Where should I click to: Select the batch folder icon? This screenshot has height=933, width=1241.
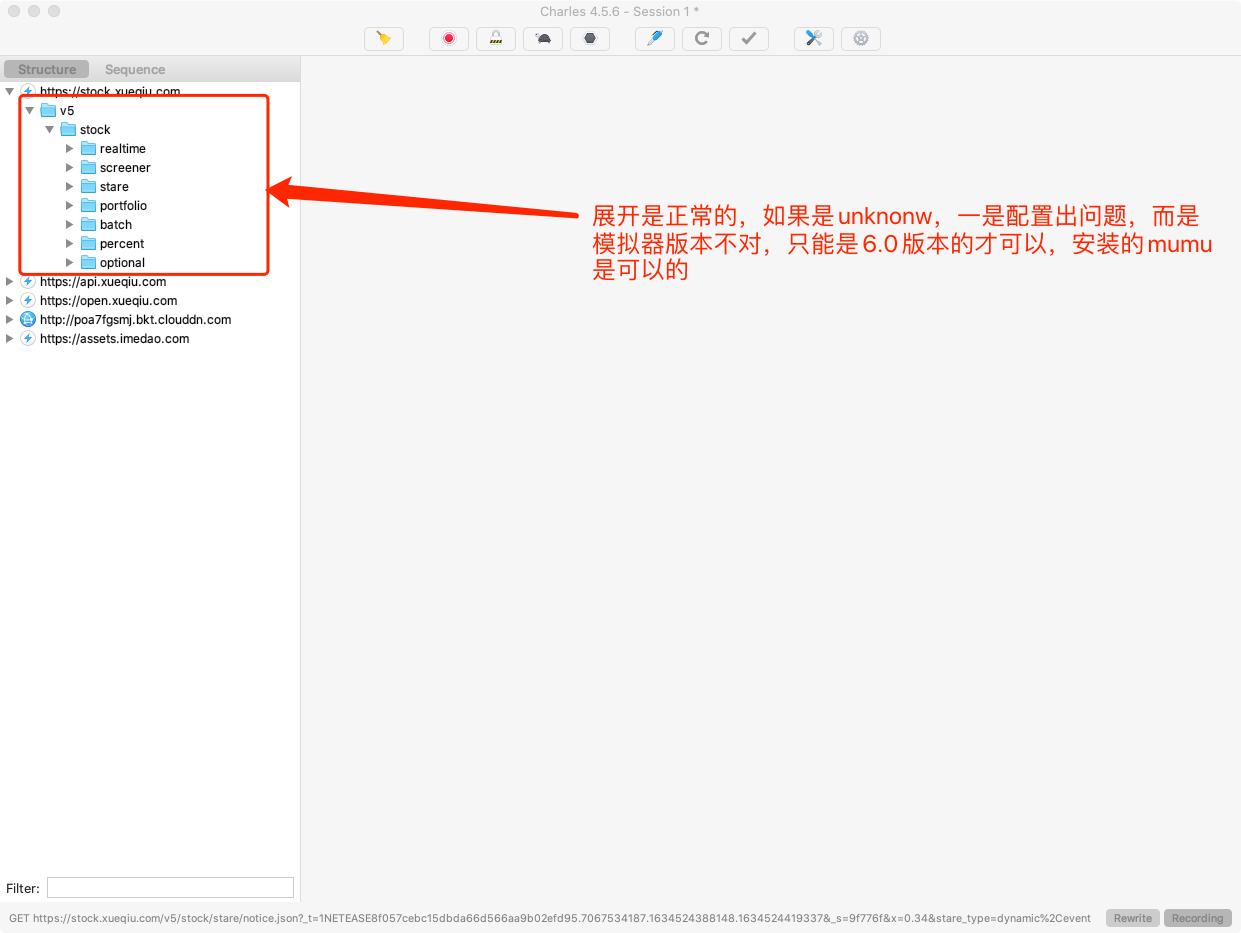[x=88, y=224]
